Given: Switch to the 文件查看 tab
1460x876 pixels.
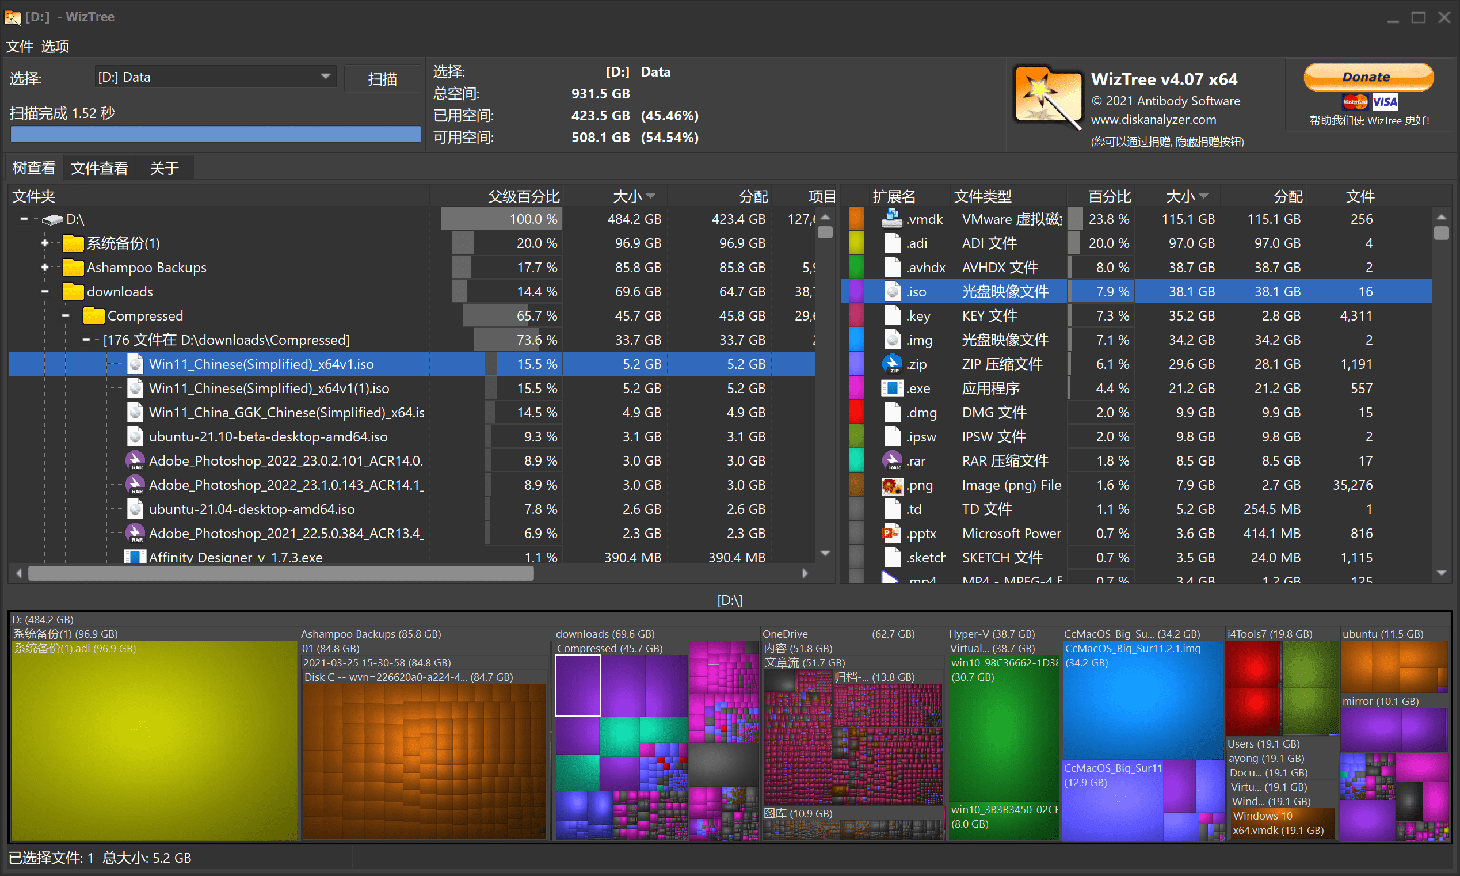Looking at the screenshot, I should 99,168.
